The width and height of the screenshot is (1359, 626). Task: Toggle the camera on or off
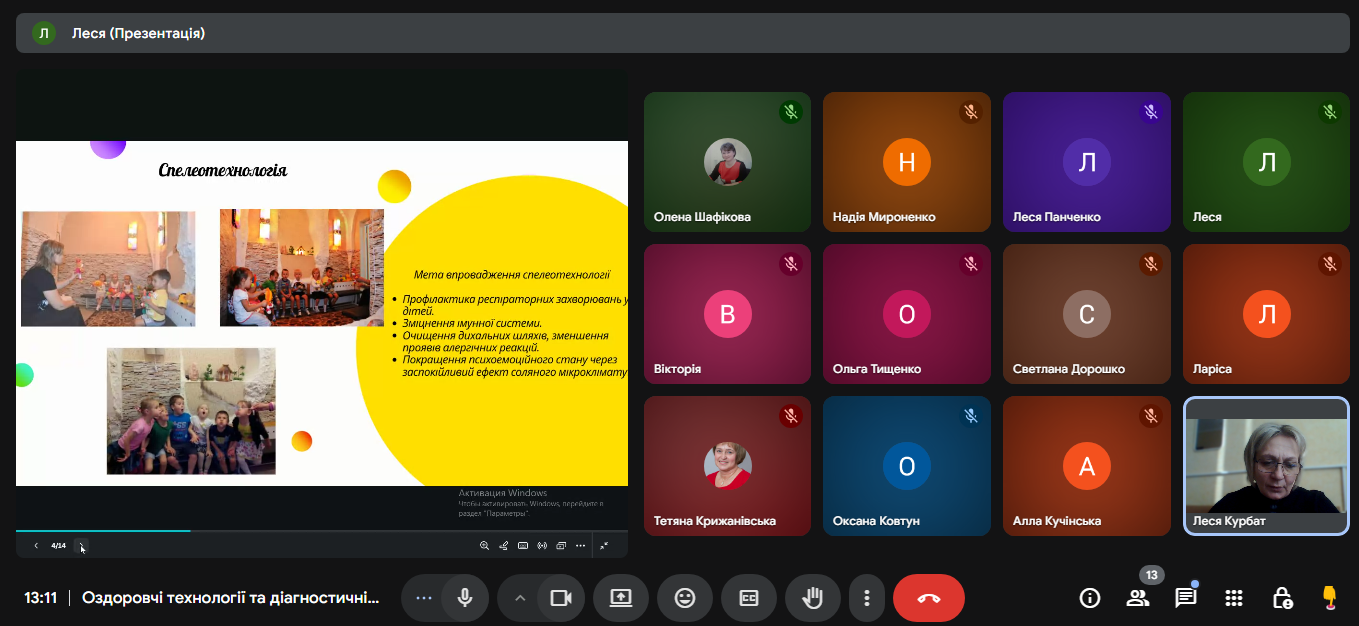(x=561, y=598)
